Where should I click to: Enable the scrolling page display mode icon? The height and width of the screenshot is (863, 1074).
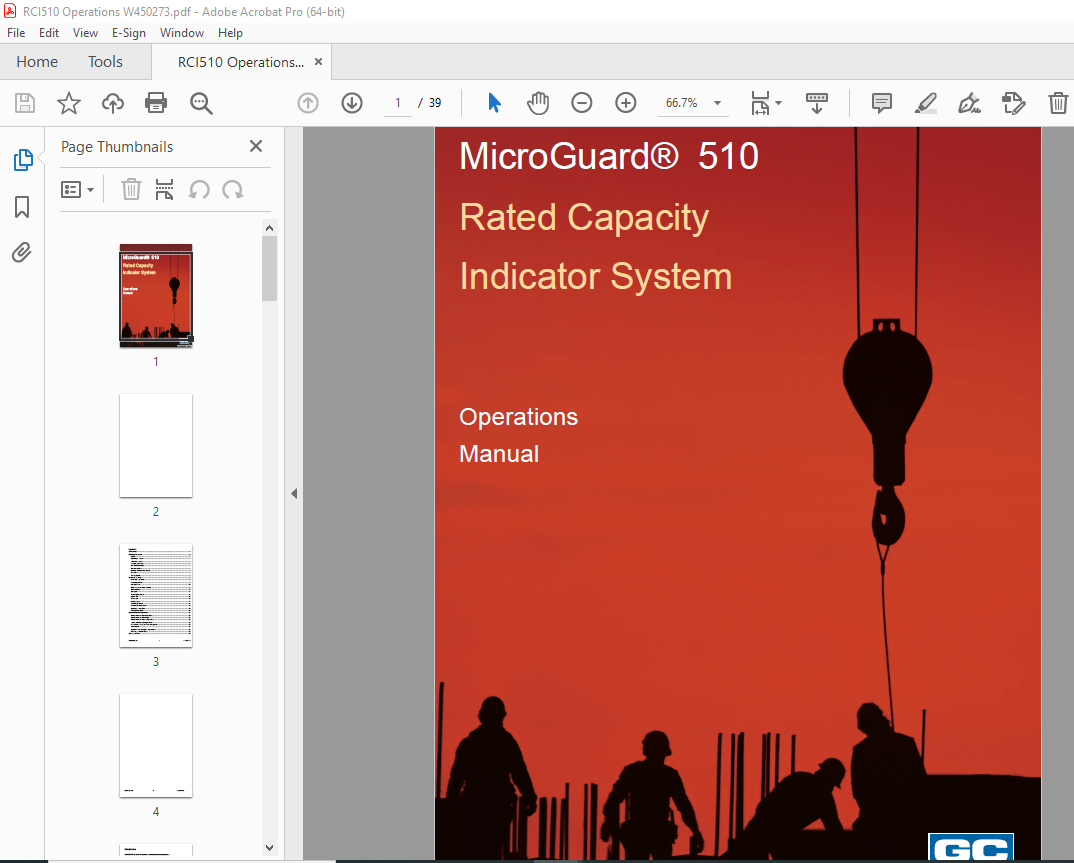[x=816, y=103]
